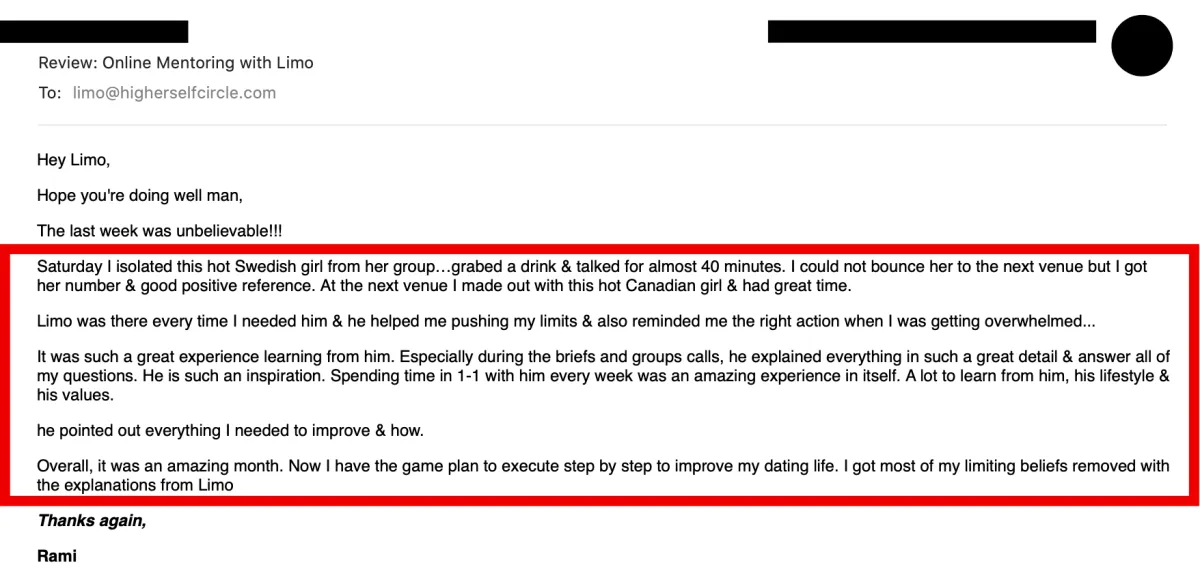The height and width of the screenshot is (578, 1200).
Task: Click the line 'he pointed out everything I needed'
Action: (x=231, y=431)
